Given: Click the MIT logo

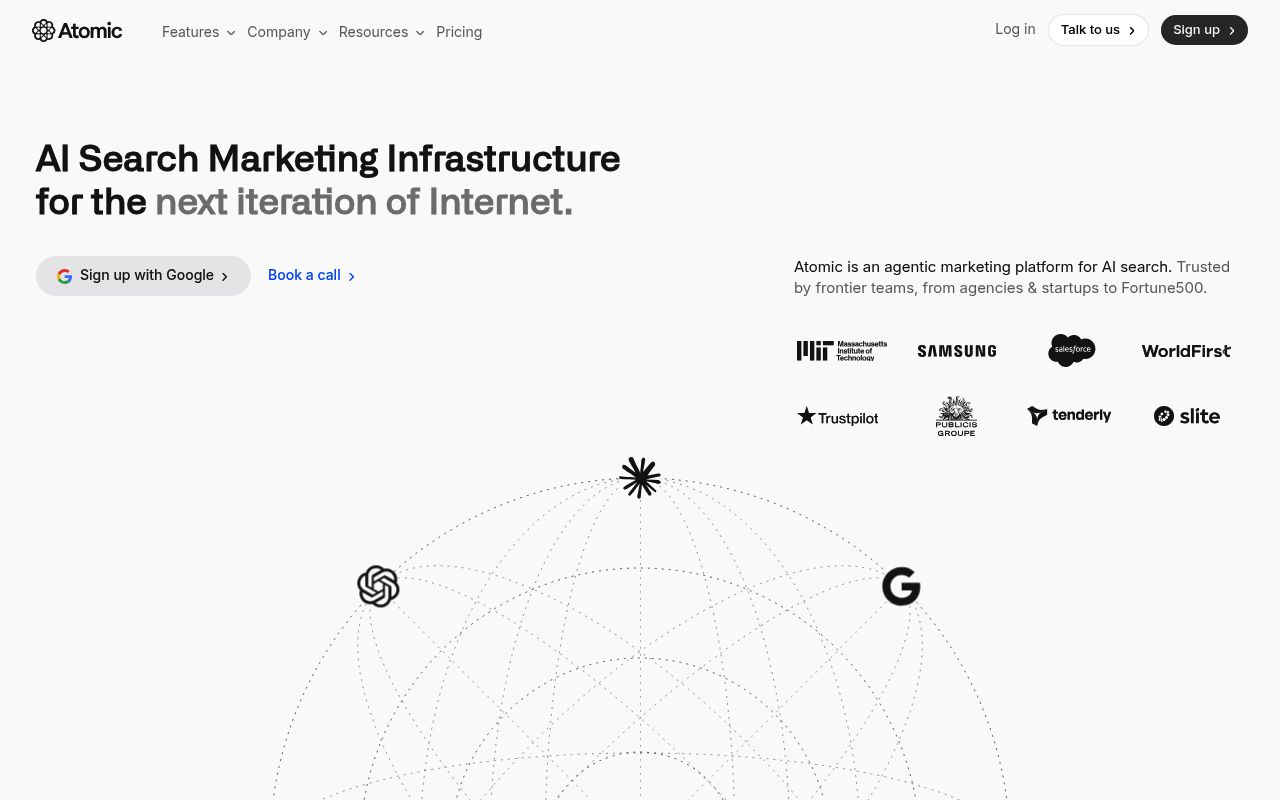Looking at the screenshot, I should [841, 351].
